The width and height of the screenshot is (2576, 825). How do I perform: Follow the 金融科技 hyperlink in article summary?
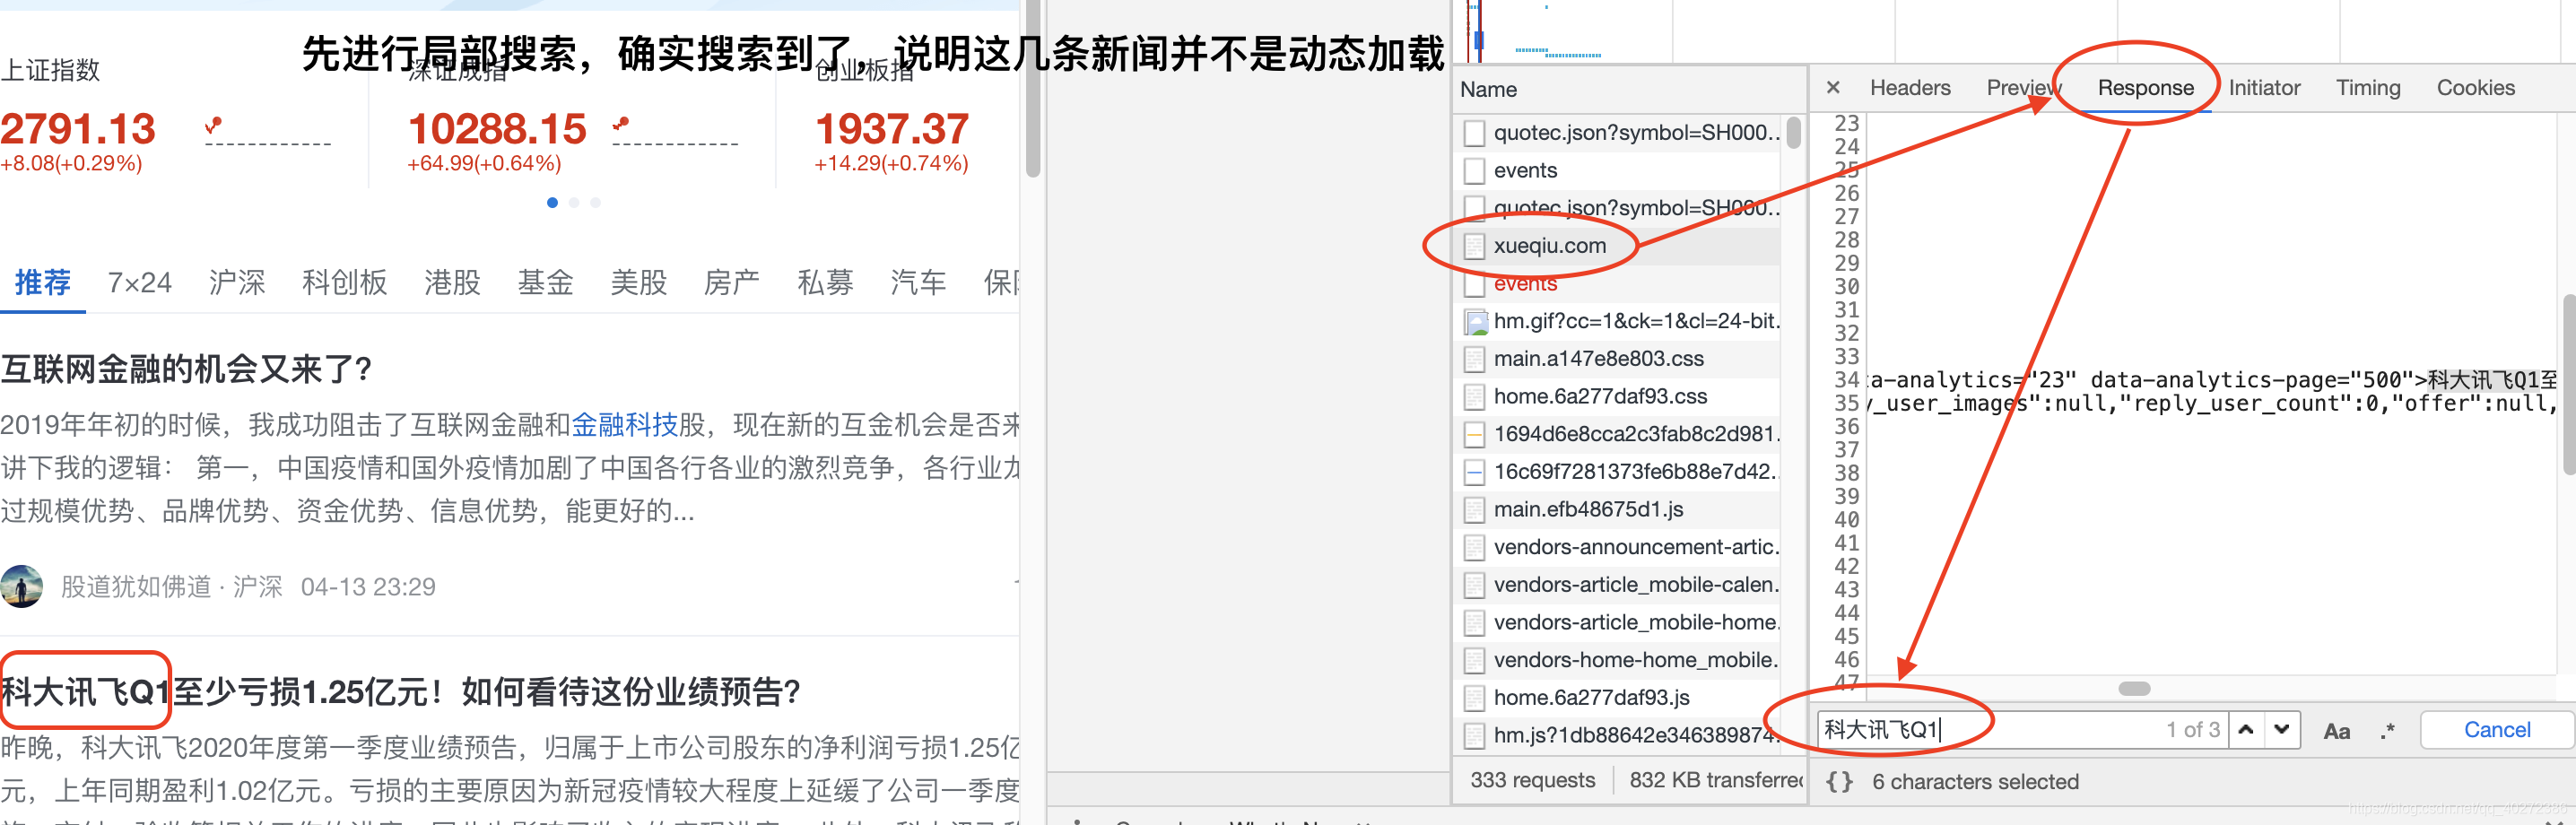[x=624, y=425]
